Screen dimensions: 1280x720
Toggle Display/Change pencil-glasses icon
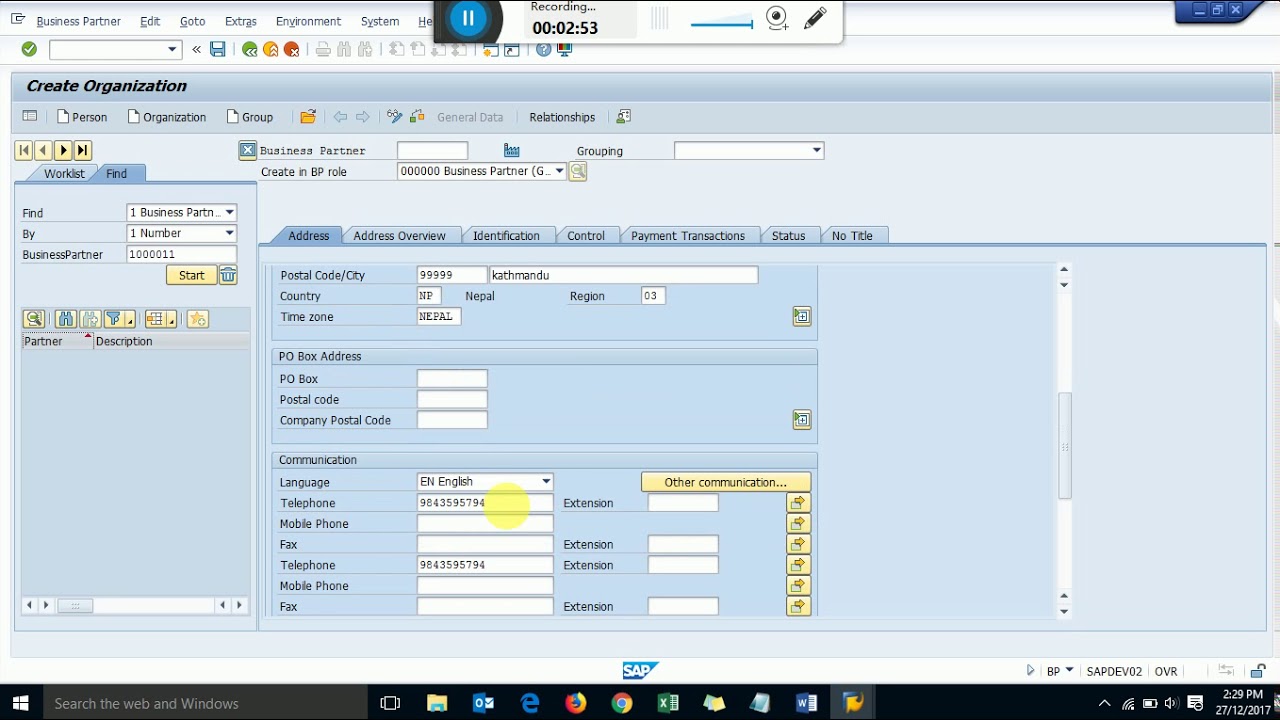pyautogui.click(x=394, y=117)
